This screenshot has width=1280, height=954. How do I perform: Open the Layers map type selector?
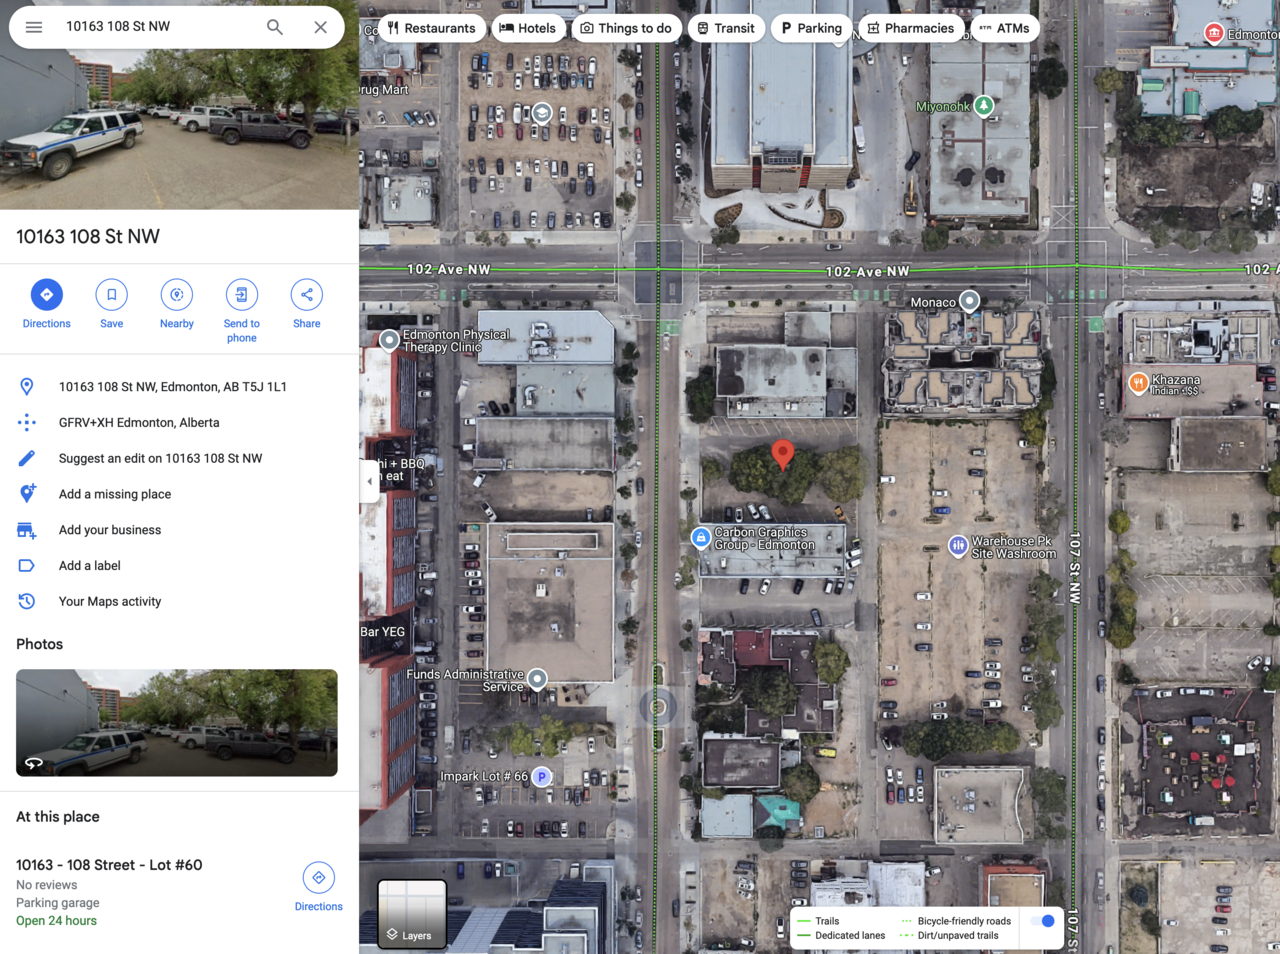(x=411, y=913)
